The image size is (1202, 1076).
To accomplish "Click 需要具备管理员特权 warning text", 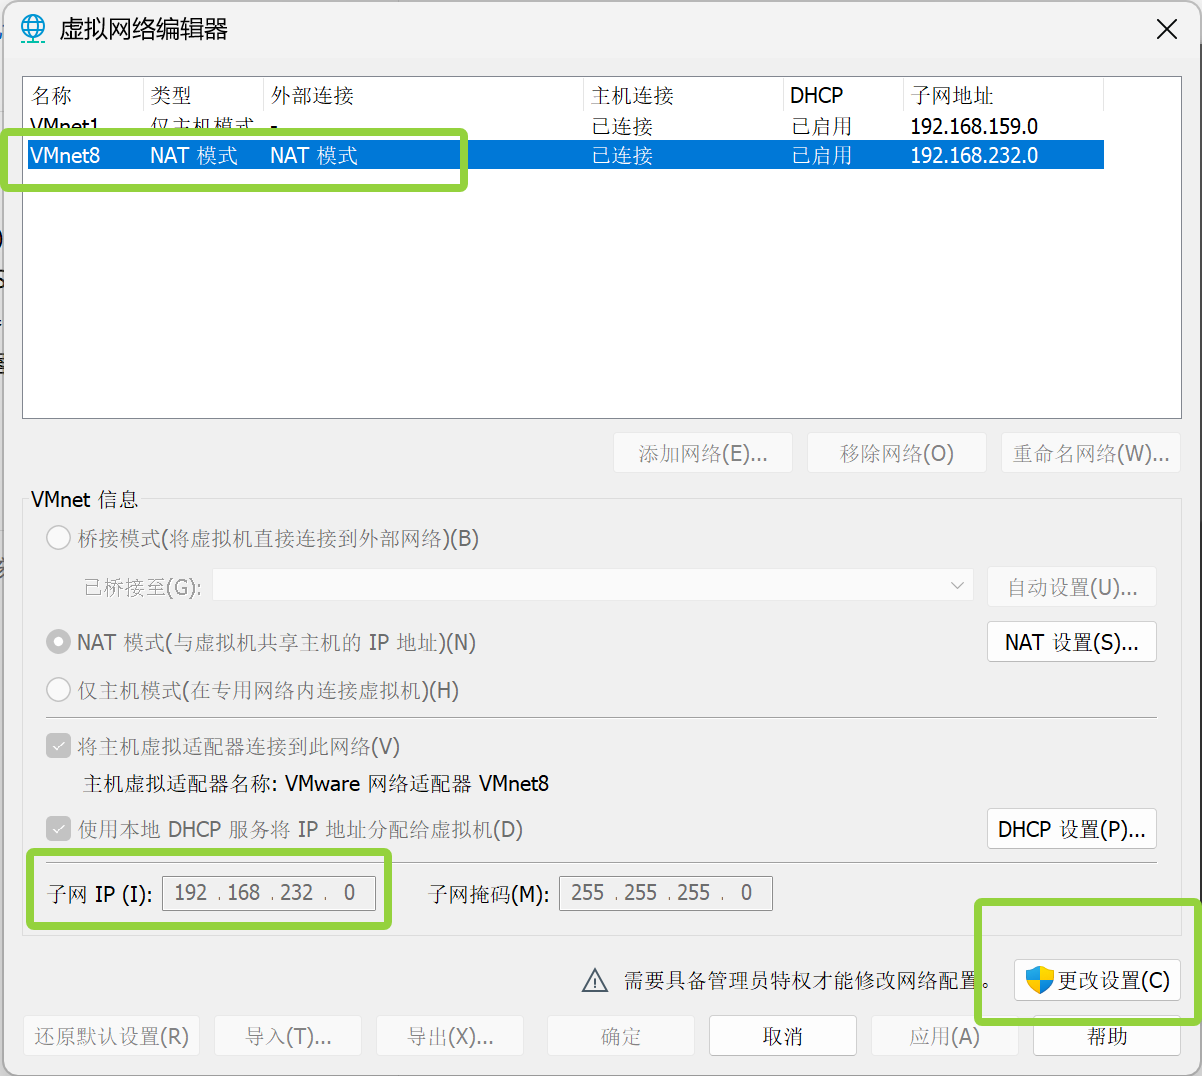I will coord(807,980).
